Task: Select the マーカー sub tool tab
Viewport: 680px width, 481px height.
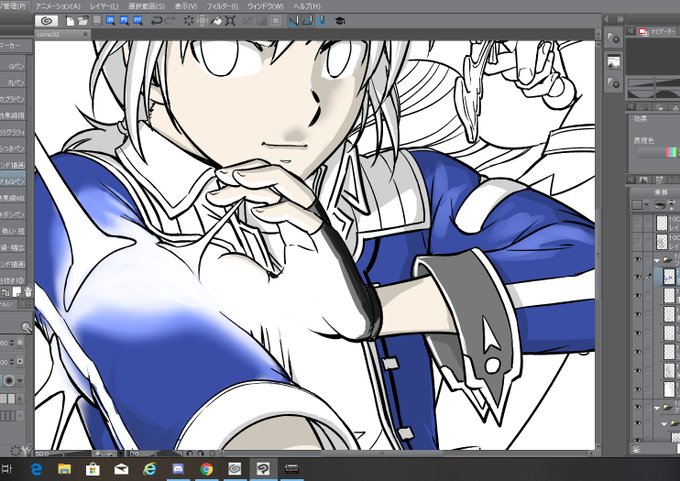Action: 16,46
